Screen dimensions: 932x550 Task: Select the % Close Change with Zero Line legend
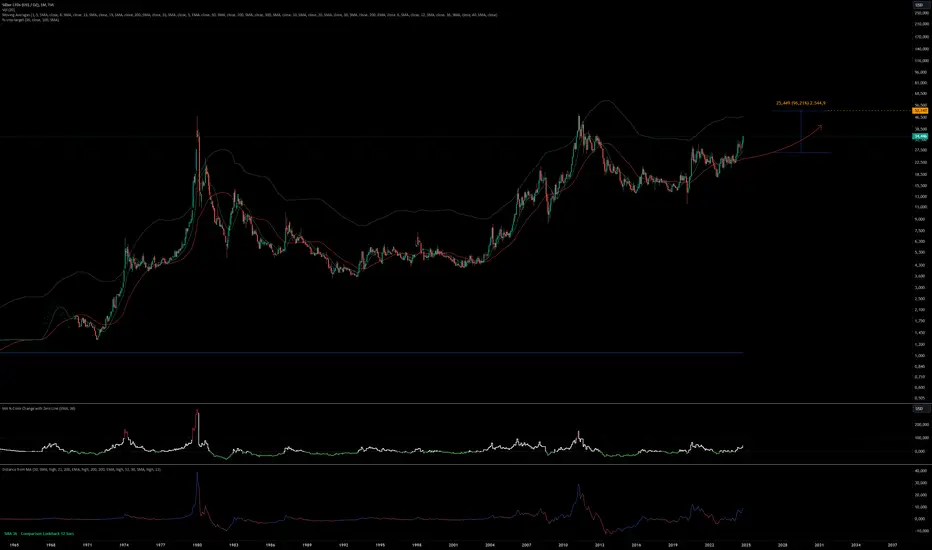pyautogui.click(x=39, y=408)
